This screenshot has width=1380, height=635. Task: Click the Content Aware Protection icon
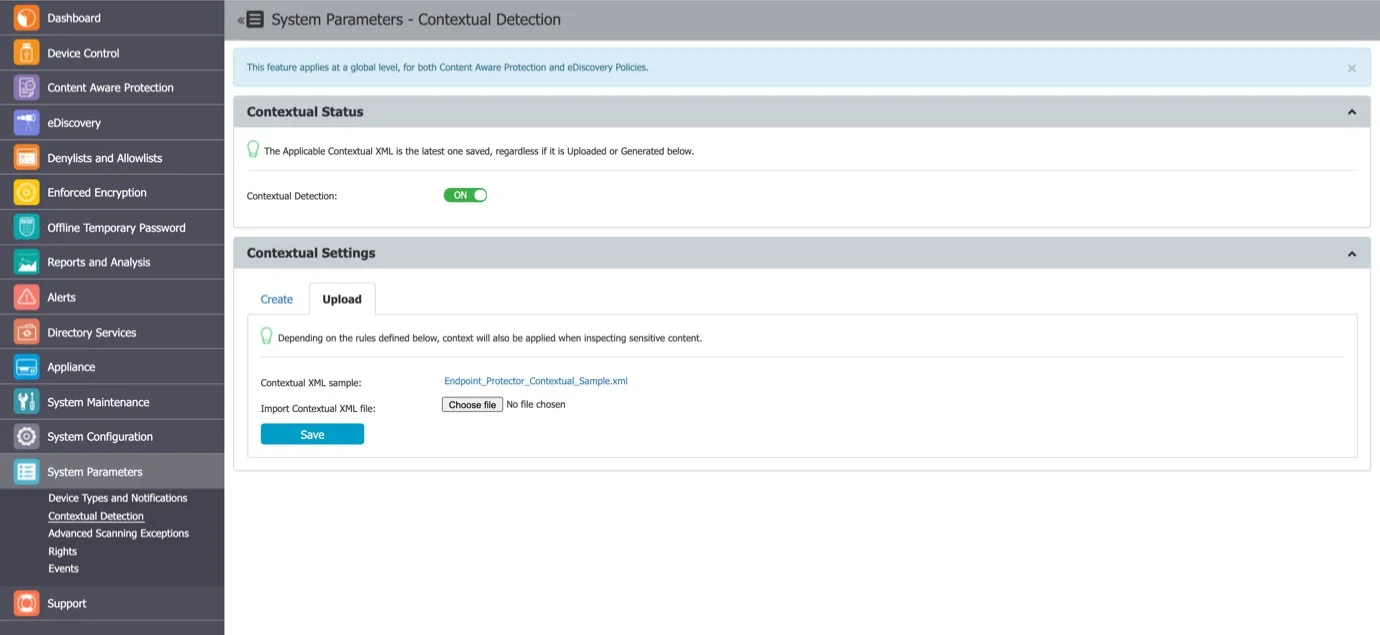tap(26, 88)
